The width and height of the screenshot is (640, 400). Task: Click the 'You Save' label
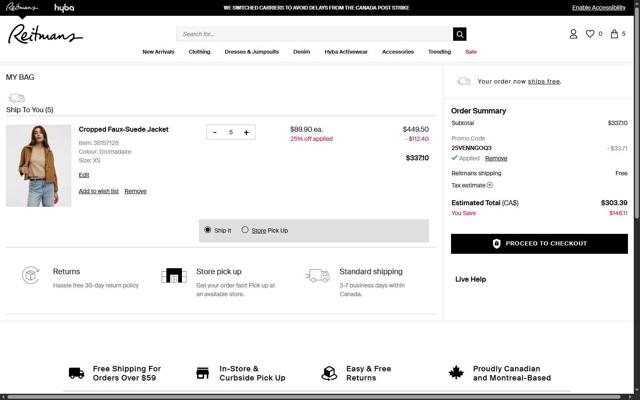pos(463,213)
